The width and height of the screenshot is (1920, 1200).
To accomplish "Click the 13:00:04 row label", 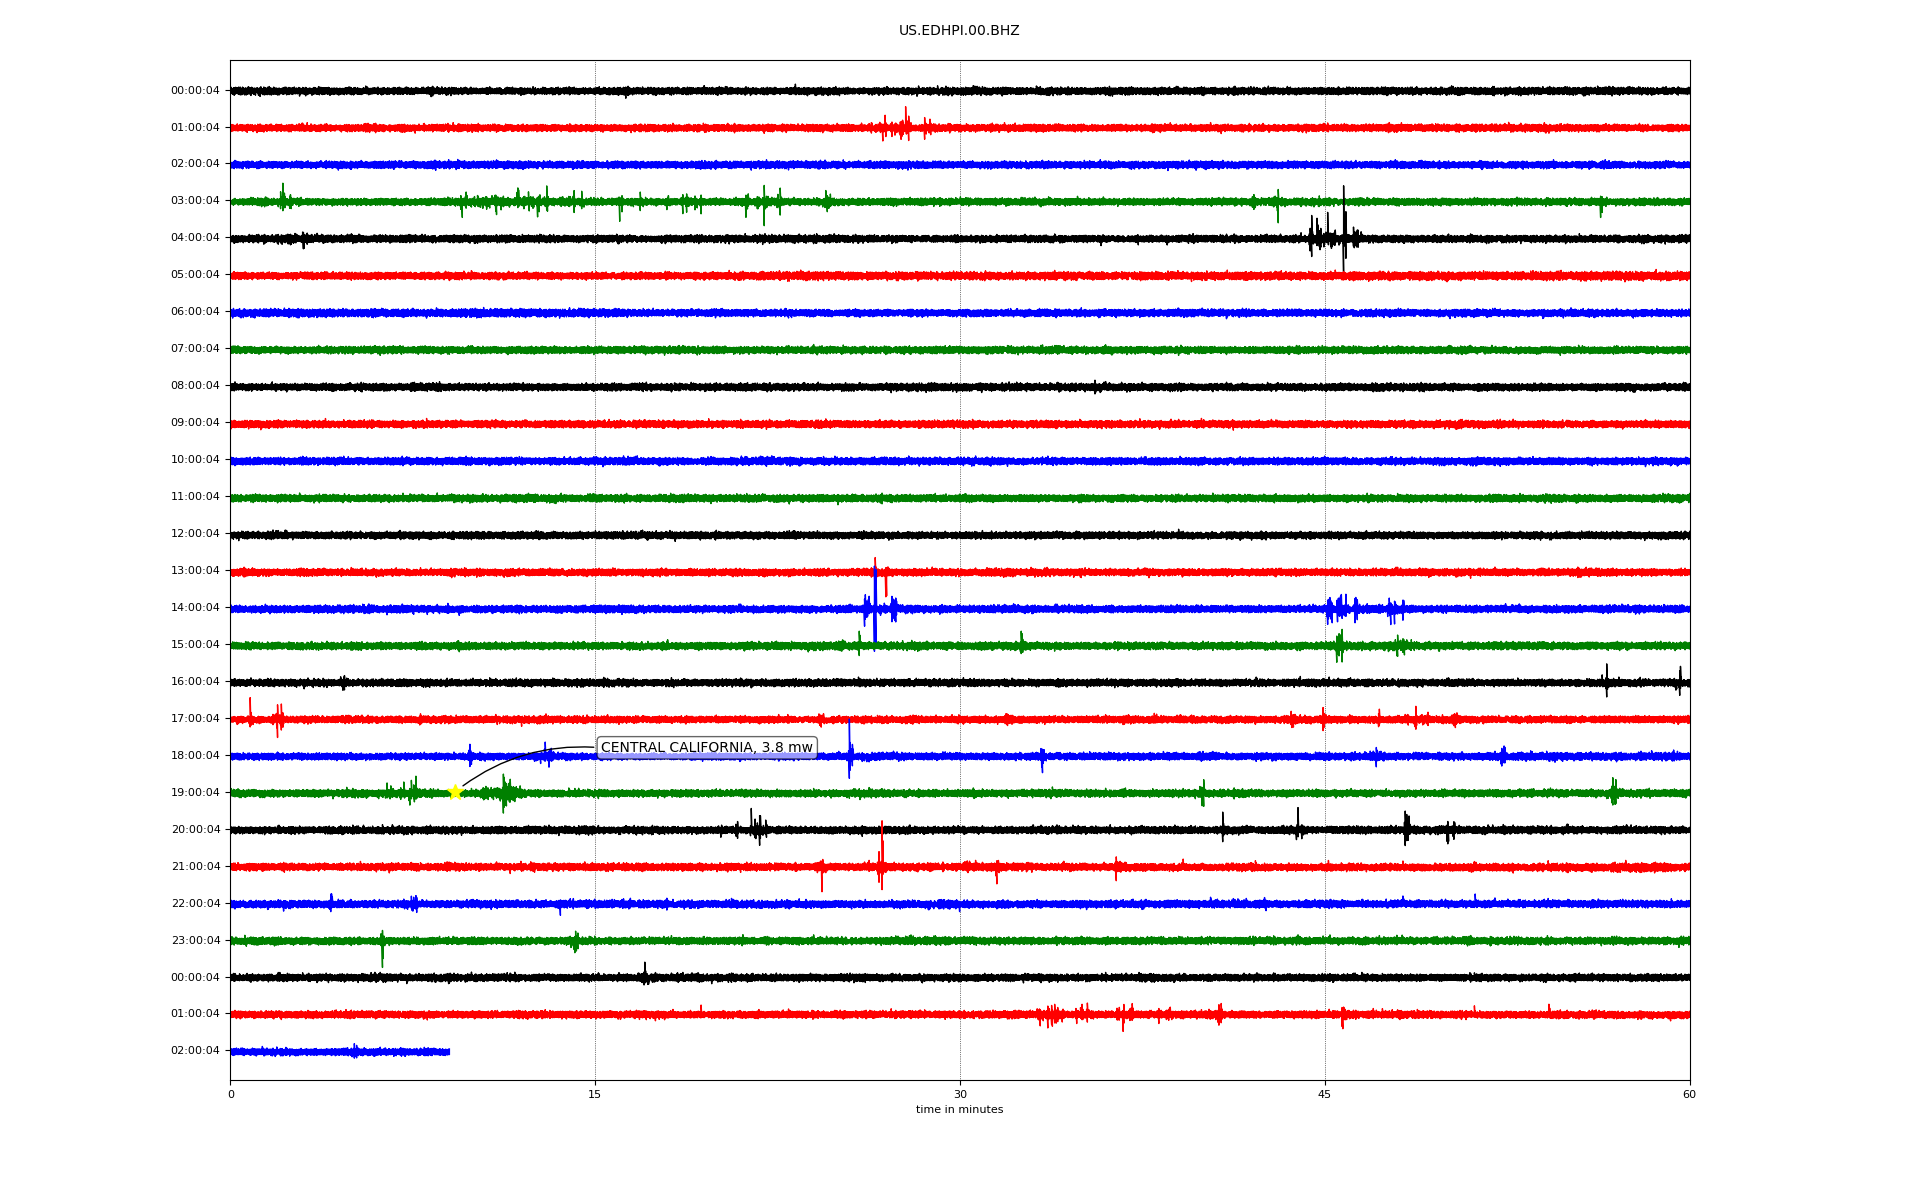I will (x=195, y=571).
